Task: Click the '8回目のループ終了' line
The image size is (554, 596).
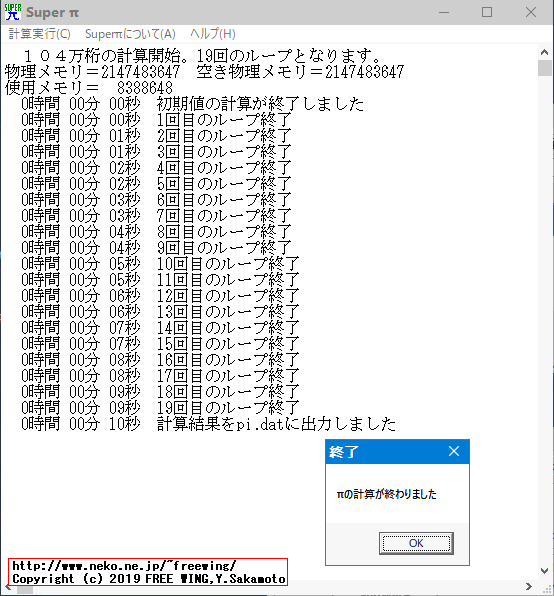Action: 156,231
